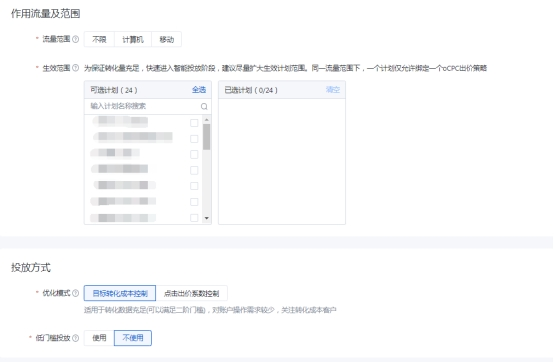Click help icon next to 低门槛投放
The image size is (554, 362).
click(76, 338)
